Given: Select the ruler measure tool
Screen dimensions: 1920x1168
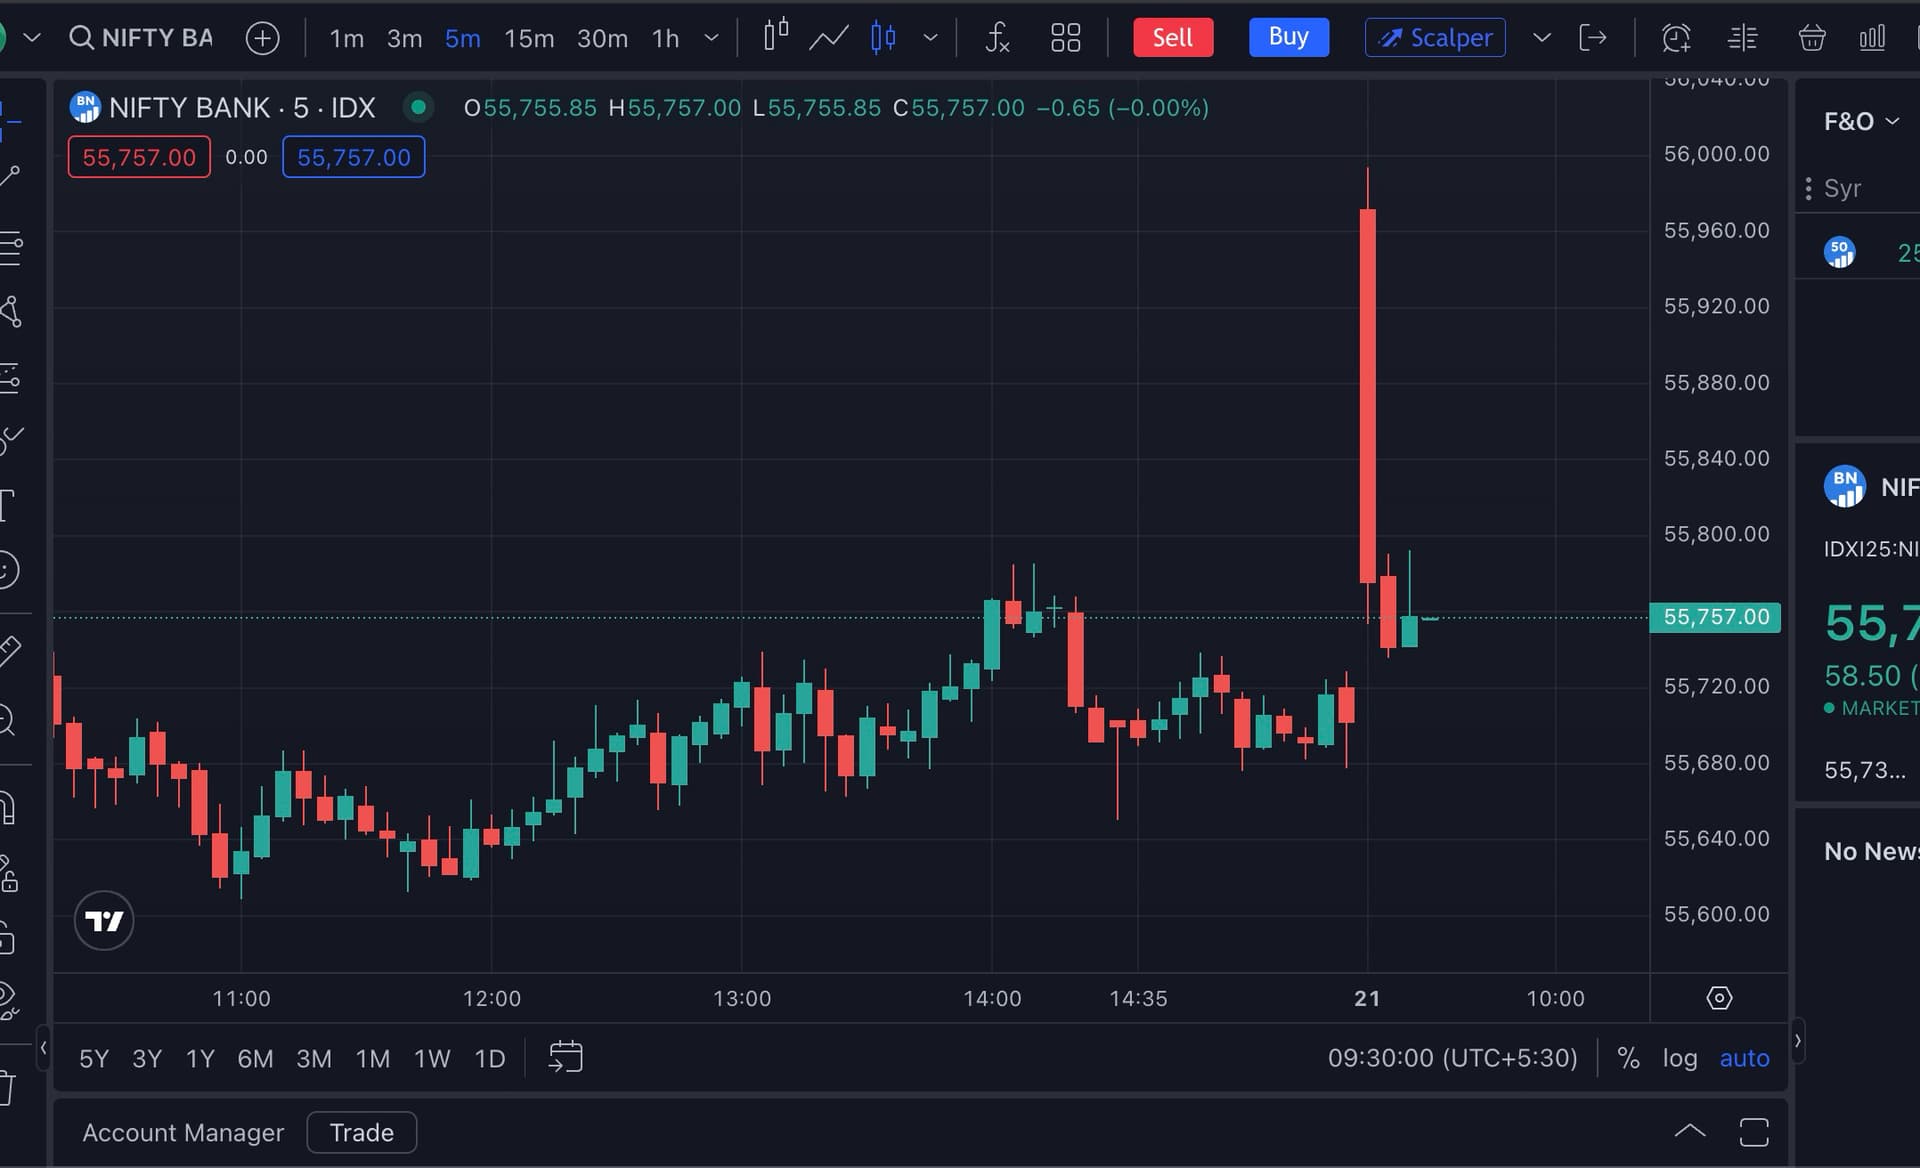Looking at the screenshot, I should coord(10,652).
